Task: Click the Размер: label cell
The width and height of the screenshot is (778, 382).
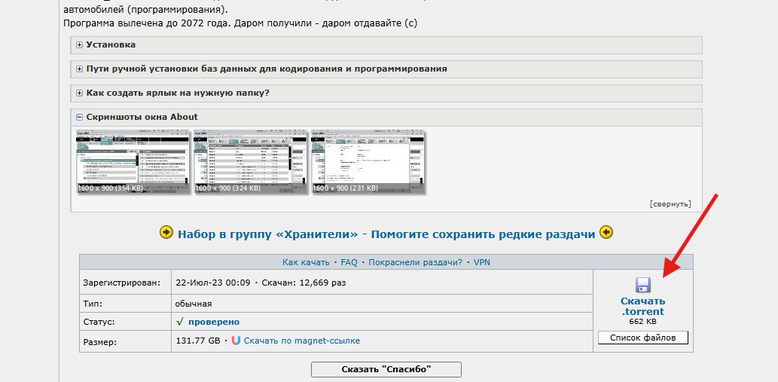Action: click(x=125, y=342)
